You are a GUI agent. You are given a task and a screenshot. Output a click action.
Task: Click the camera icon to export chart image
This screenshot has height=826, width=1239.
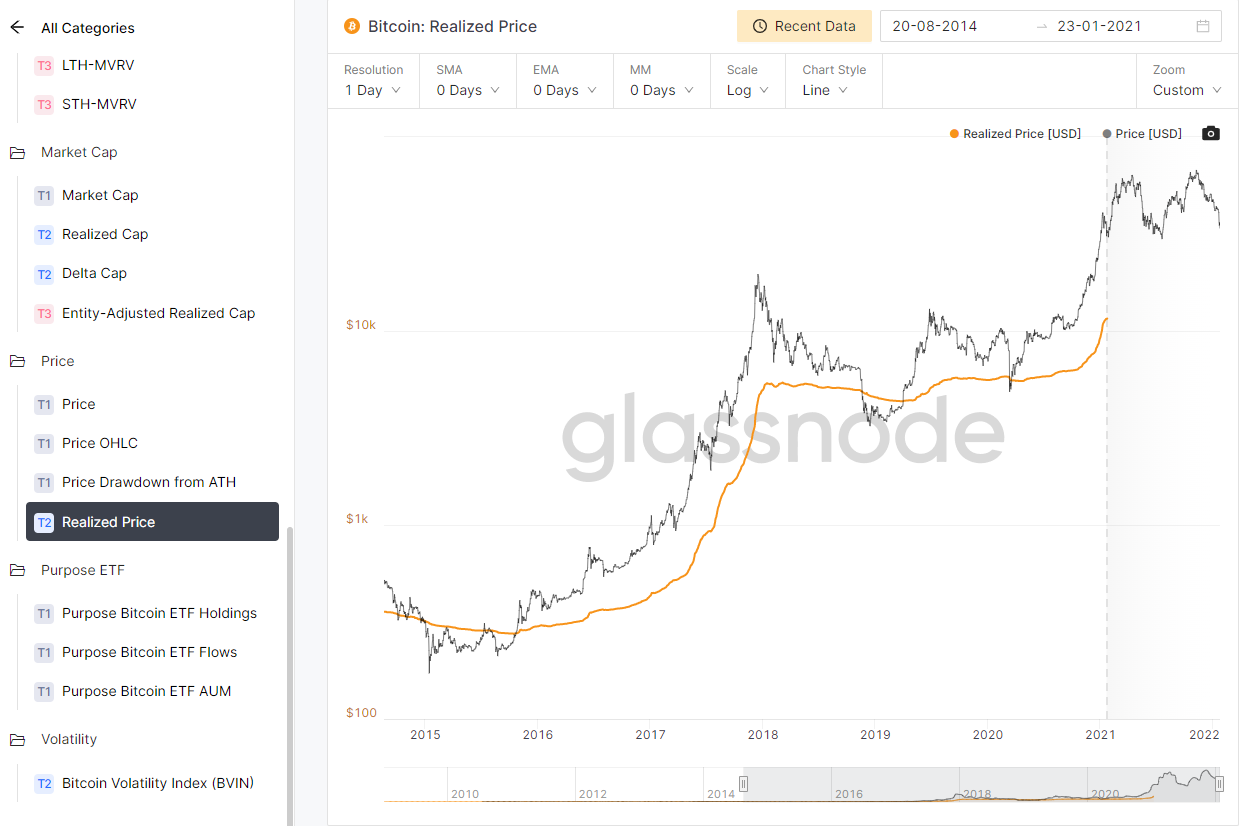click(x=1210, y=132)
